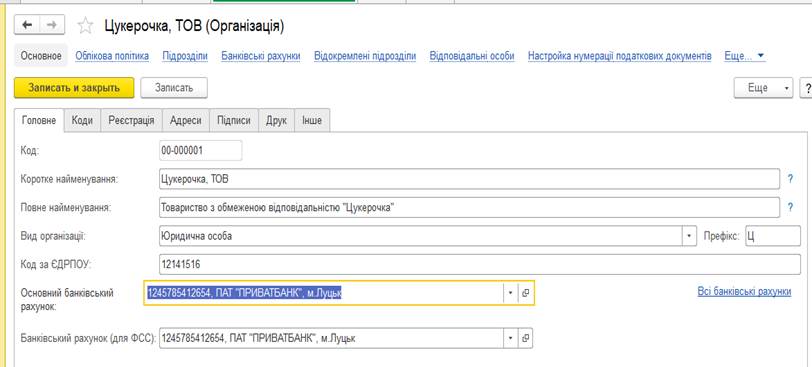Open the Еще... navigation dropdown
The image size is (812, 367).
745,56
